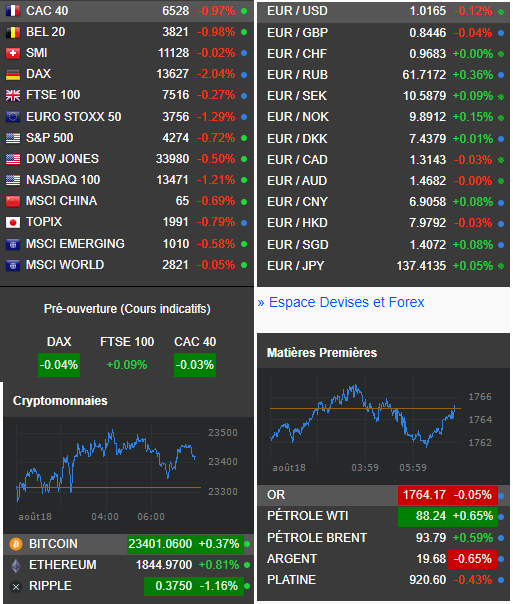Click the Cryptomonnaies section header

click(60, 401)
